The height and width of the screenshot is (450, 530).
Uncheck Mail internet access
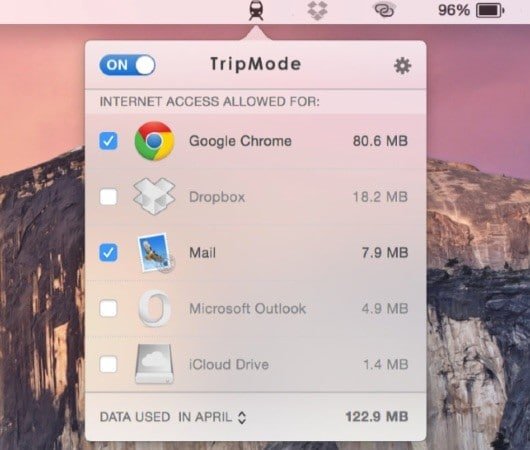109,253
